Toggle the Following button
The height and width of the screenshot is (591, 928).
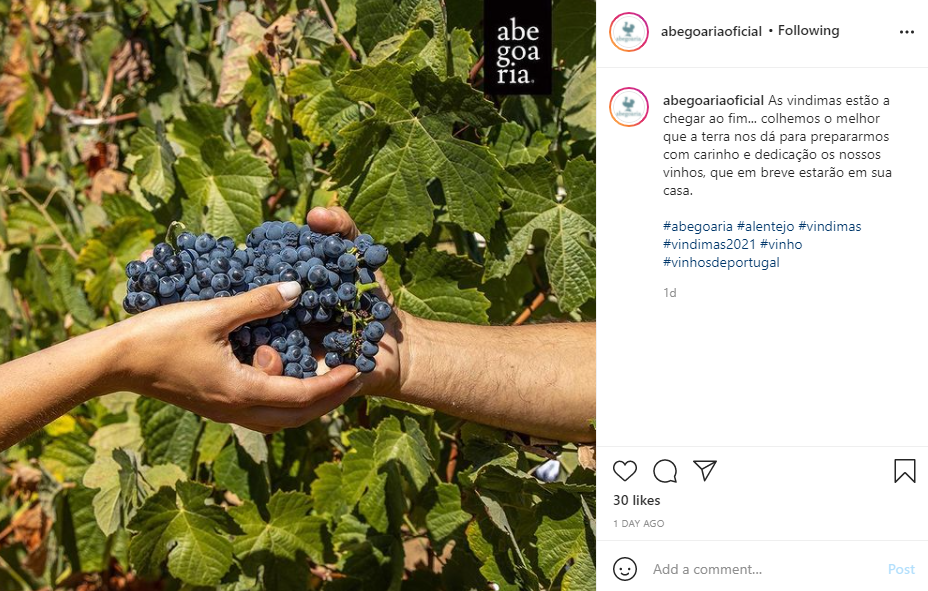pos(808,31)
